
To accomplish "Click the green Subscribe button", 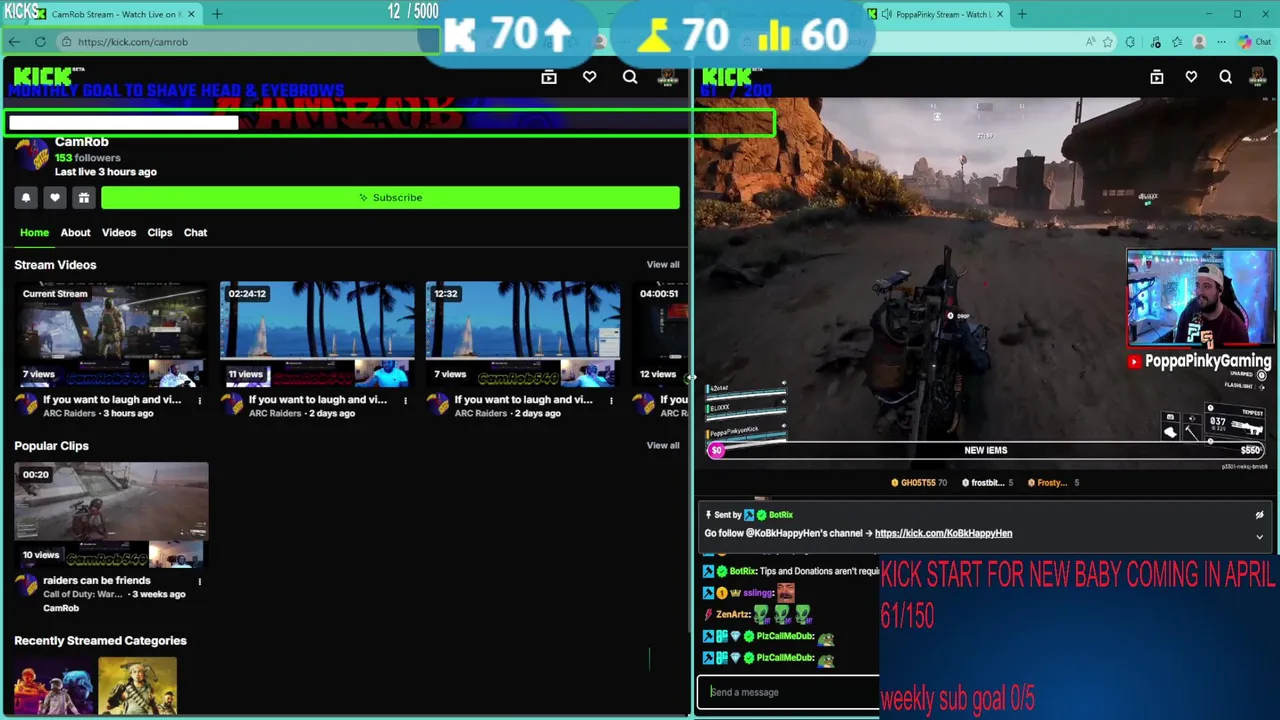I will coord(390,198).
